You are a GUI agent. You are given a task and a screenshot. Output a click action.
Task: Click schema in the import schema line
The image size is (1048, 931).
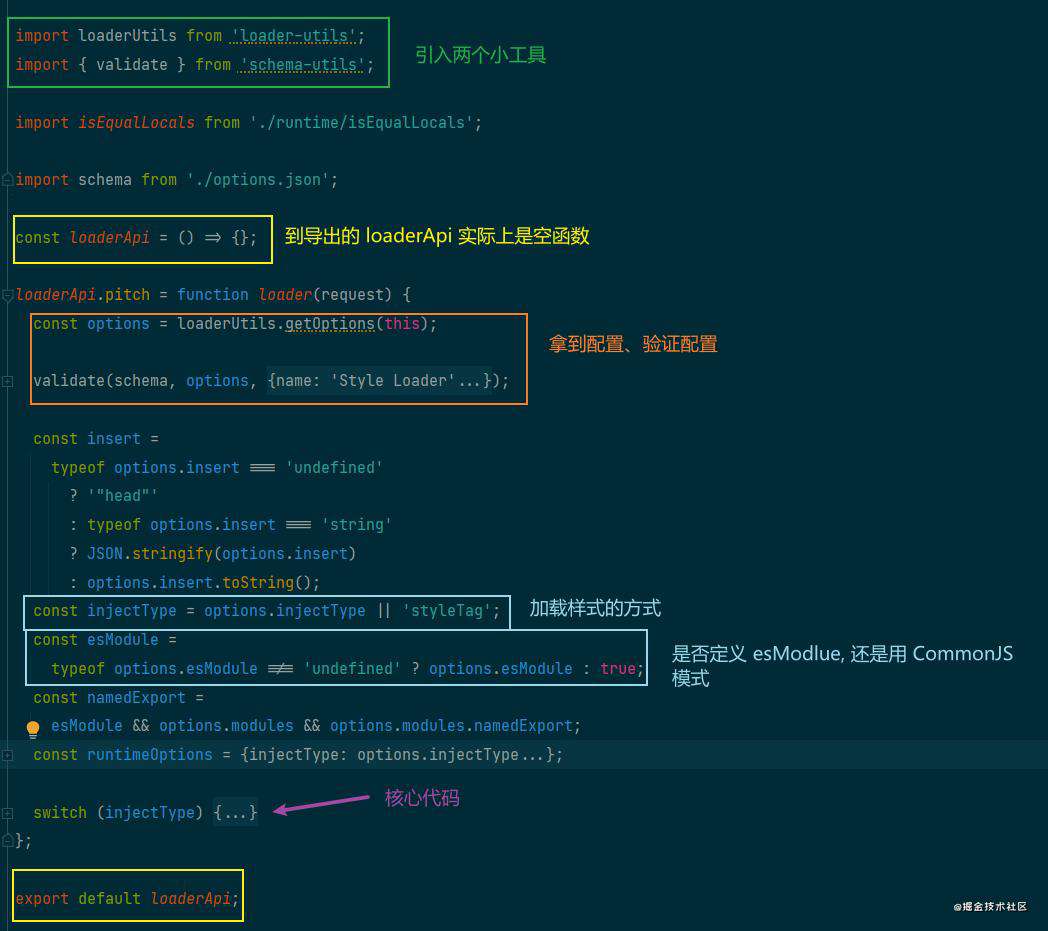[x=105, y=180]
